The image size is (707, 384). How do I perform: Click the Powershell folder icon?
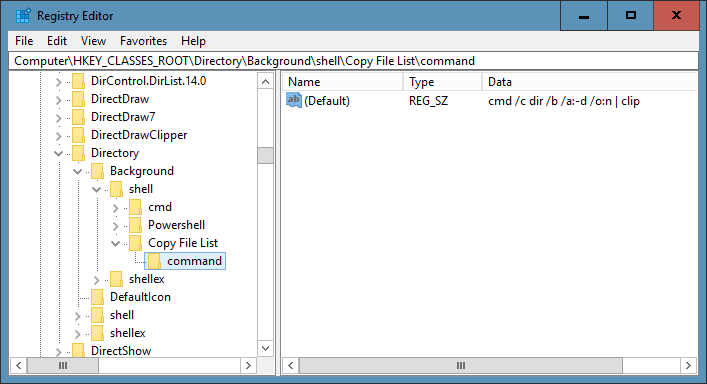point(135,225)
